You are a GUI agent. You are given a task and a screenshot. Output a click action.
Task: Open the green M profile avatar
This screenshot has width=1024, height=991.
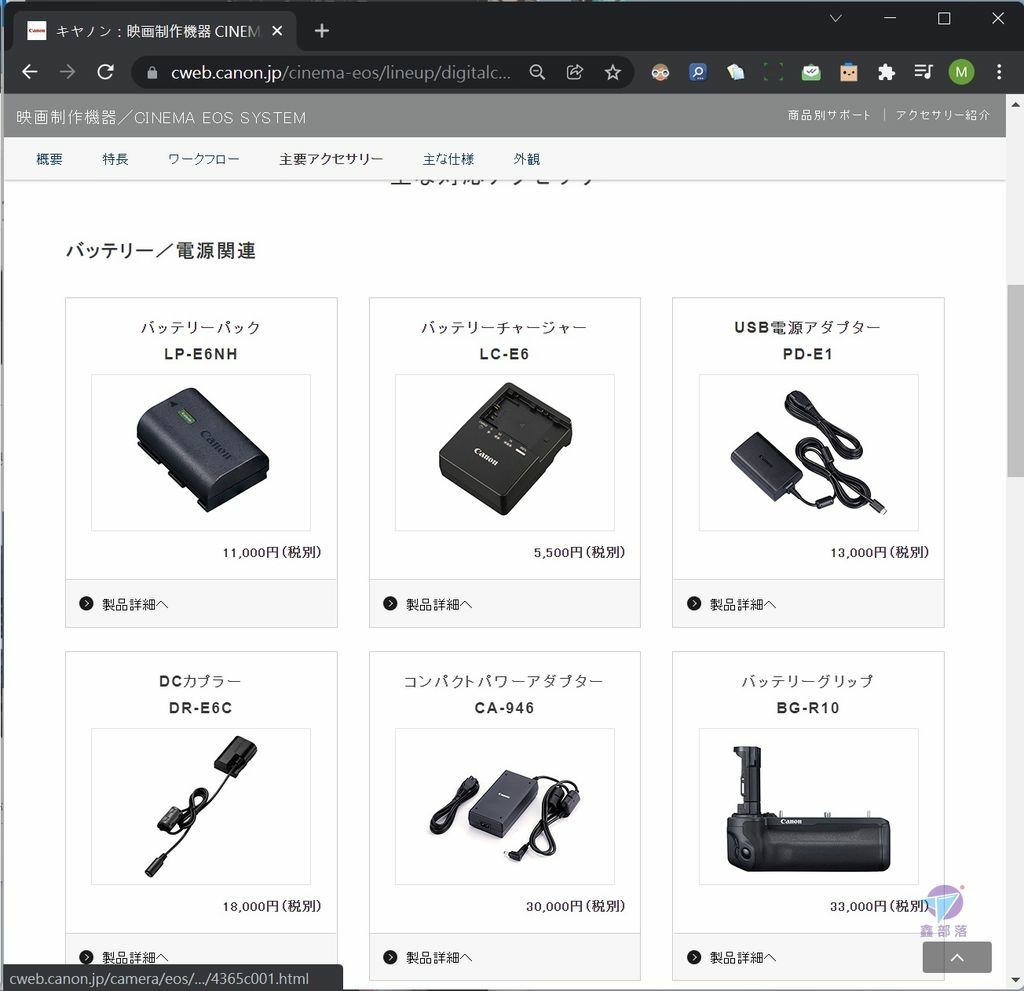tap(961, 72)
